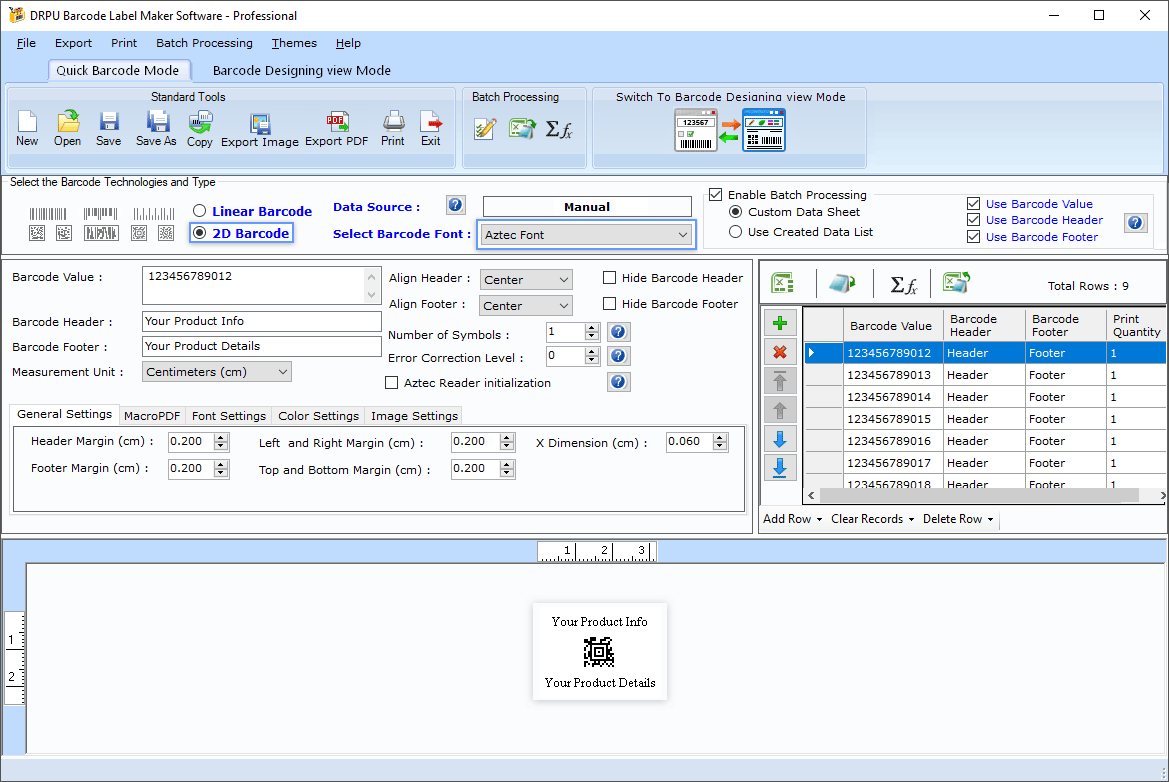Increase Header Margin spinner value

(221, 438)
